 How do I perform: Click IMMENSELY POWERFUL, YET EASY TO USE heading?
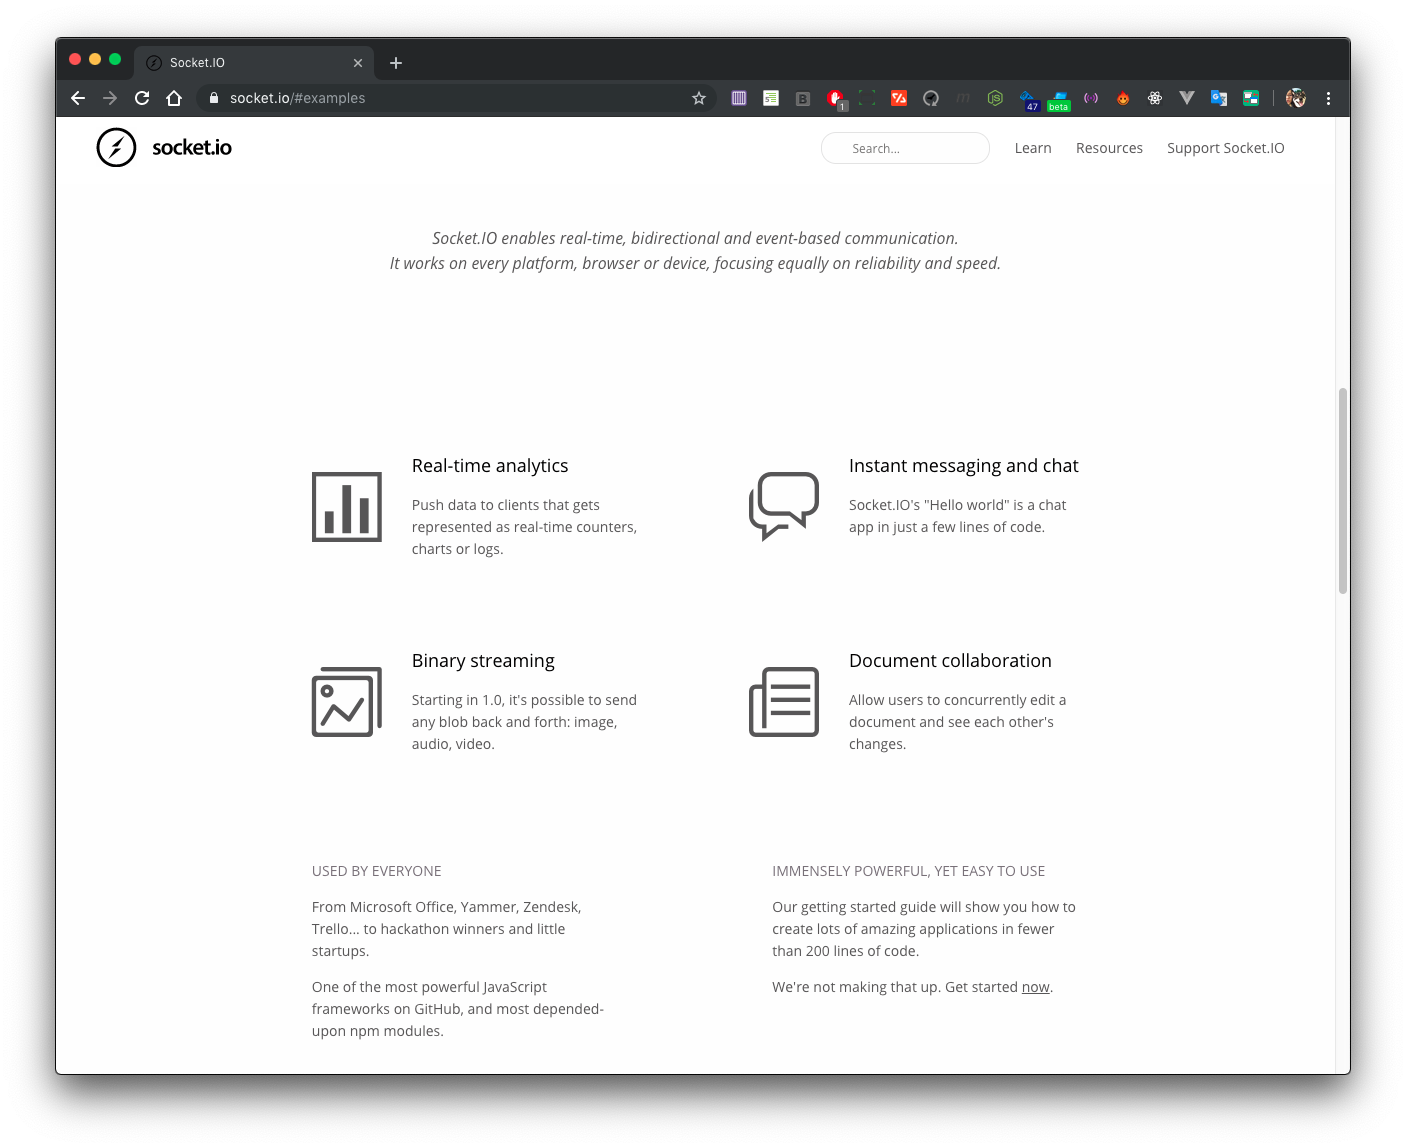click(x=908, y=871)
